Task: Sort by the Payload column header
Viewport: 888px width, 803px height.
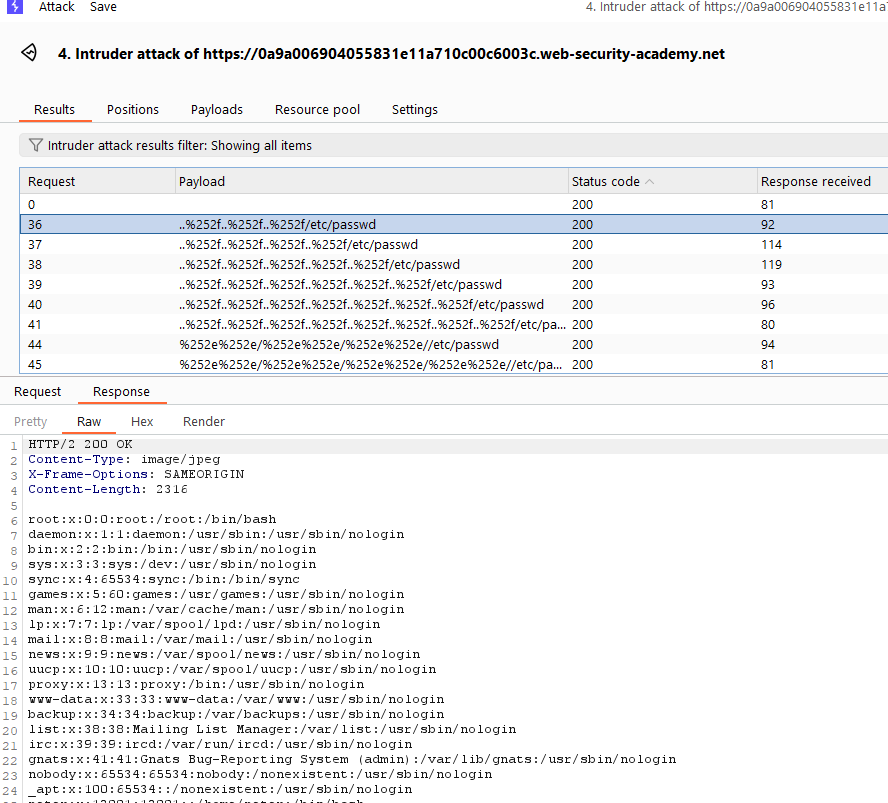Action: pyautogui.click(x=372, y=181)
